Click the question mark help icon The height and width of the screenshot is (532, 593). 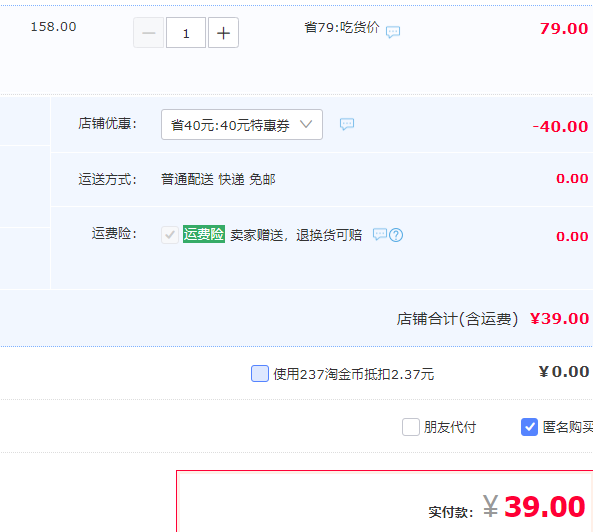click(x=396, y=235)
